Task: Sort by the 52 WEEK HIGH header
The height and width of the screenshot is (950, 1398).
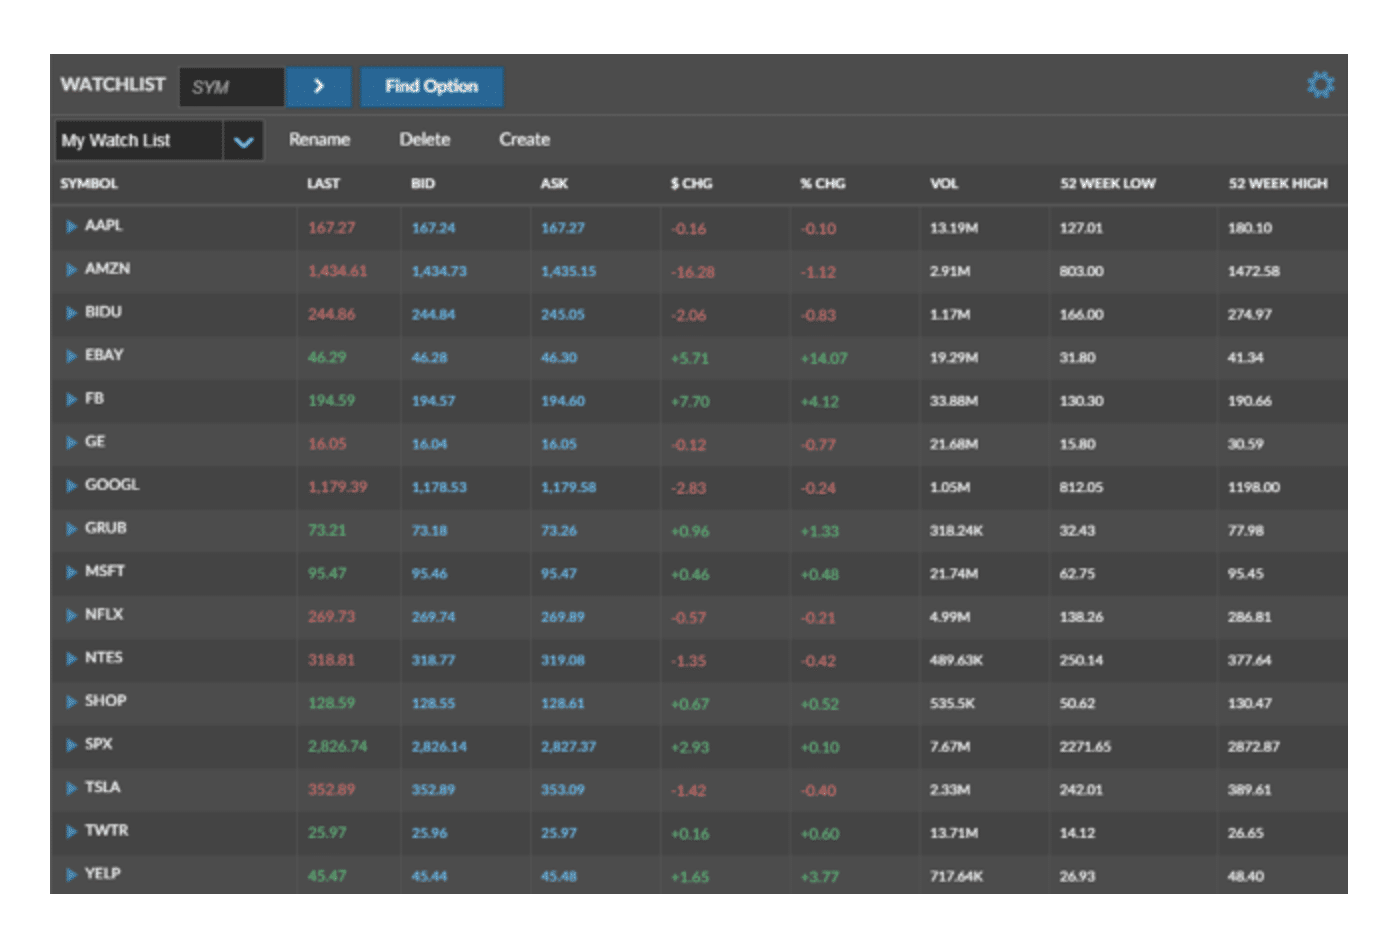Action: [x=1278, y=184]
